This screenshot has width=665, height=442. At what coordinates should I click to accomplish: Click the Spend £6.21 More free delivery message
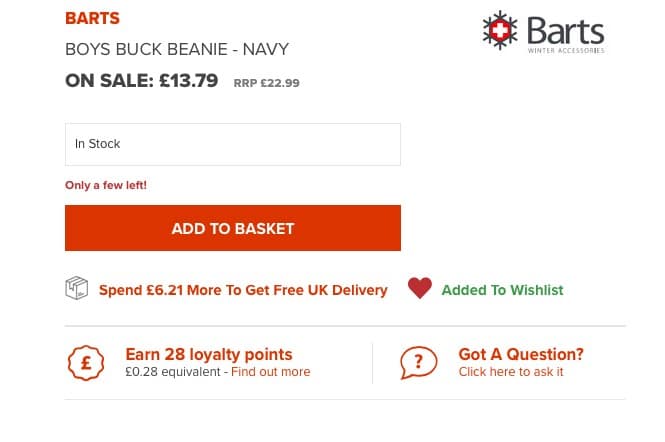coord(243,290)
